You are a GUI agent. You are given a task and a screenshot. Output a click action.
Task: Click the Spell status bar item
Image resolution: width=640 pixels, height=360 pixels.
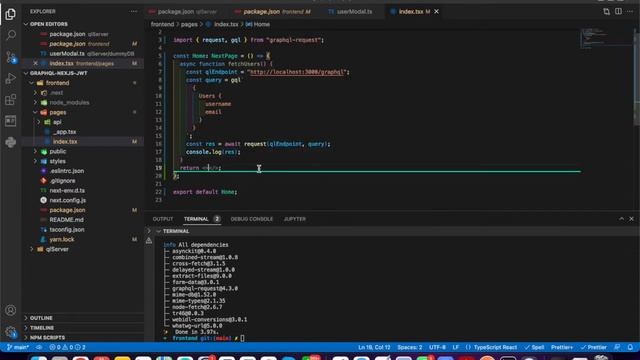click(x=534, y=347)
